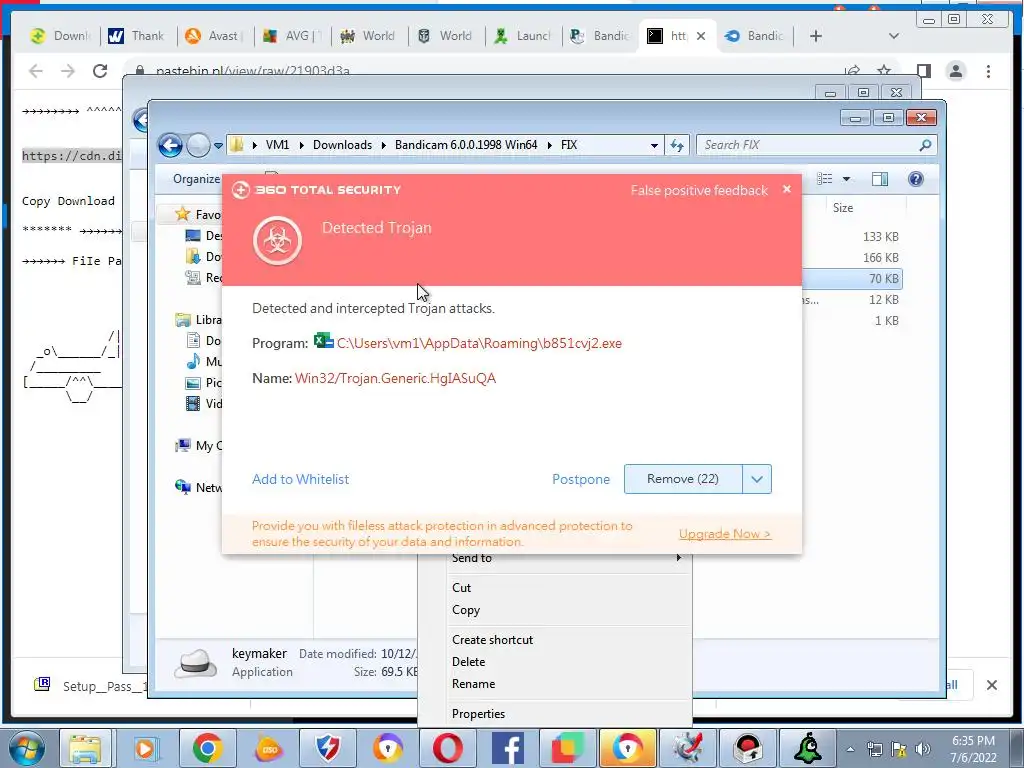The width and height of the screenshot is (1024, 768).
Task: Click the Excel-style icon beside Program path
Action: point(323,341)
